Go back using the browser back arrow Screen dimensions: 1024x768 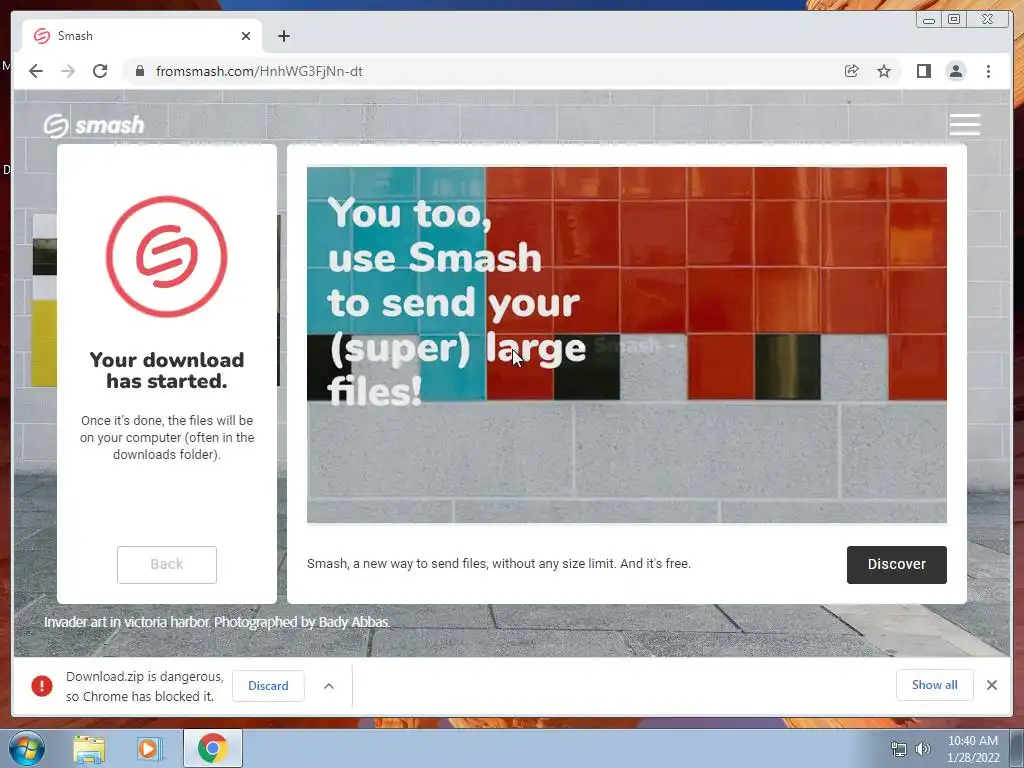coord(36,71)
